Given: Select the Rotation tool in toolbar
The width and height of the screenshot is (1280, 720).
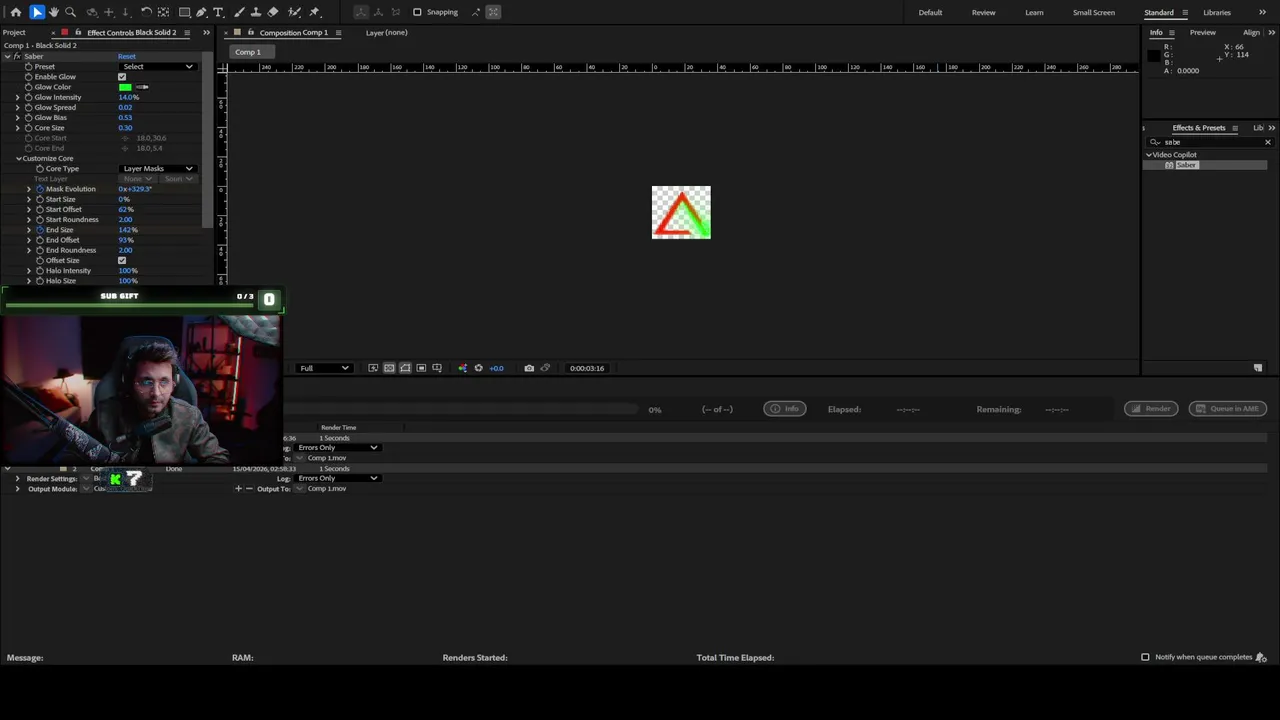Looking at the screenshot, I should (146, 12).
